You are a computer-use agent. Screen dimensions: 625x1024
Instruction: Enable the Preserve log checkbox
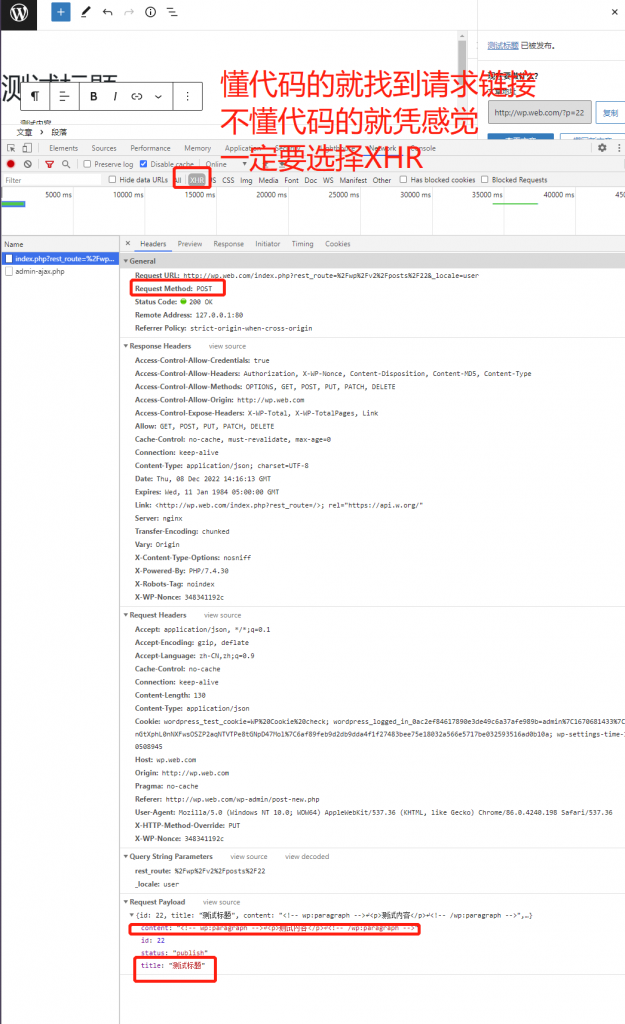pyautogui.click(x=87, y=164)
